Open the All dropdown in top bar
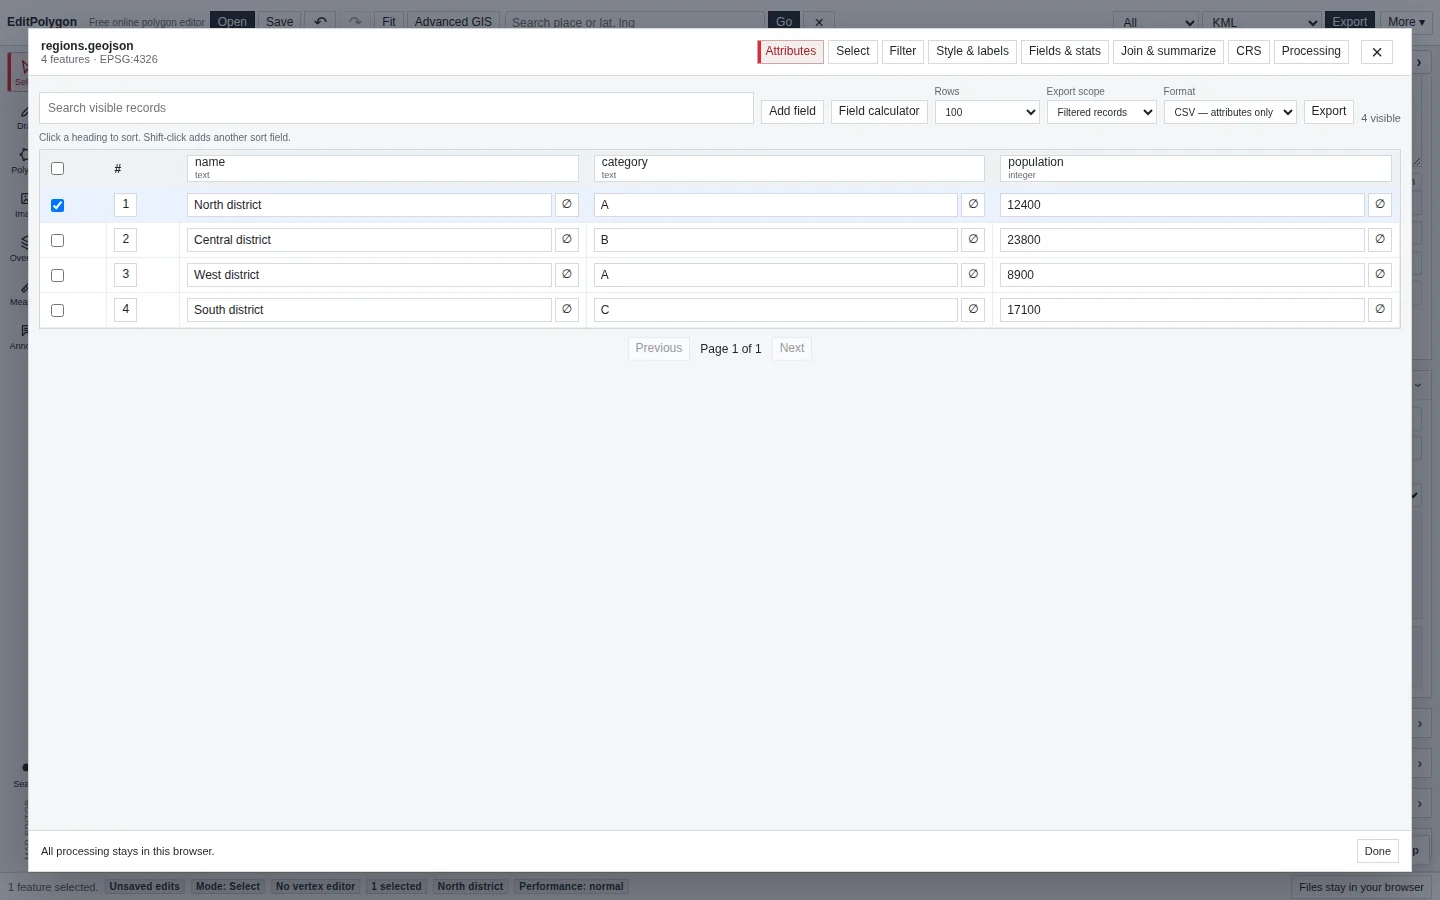The image size is (1440, 900). coord(1156,21)
